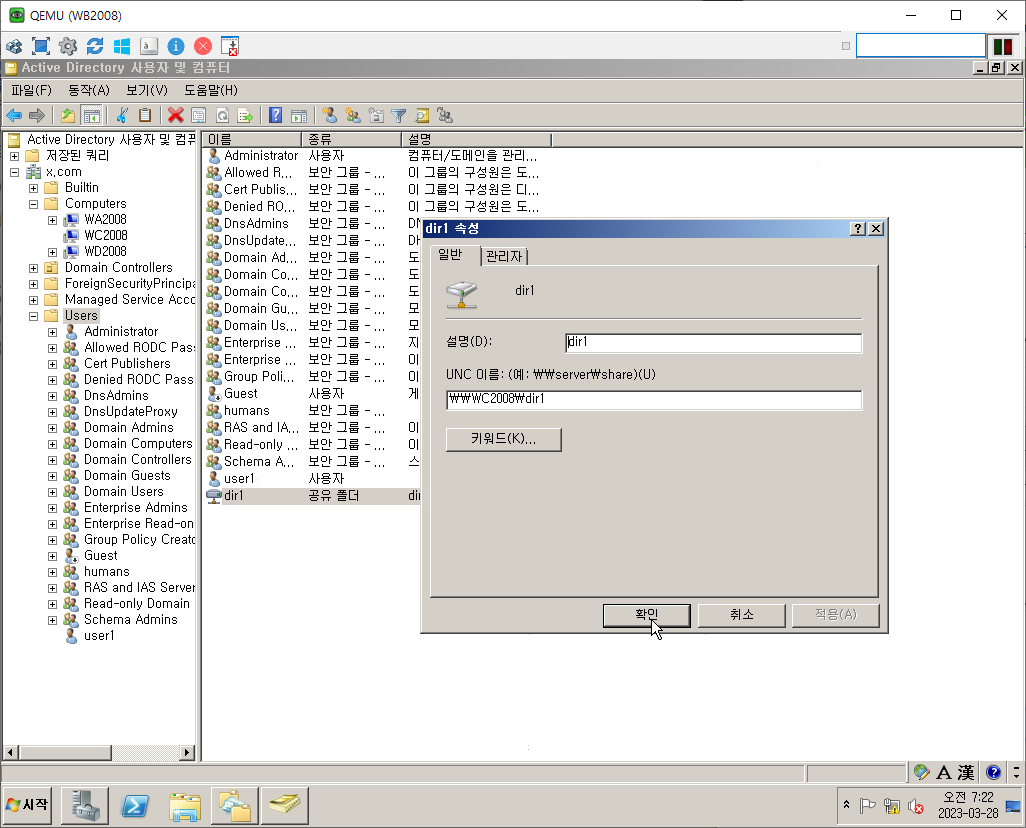Image resolution: width=1026 pixels, height=828 pixels.
Task: Toggle the console tree pane button
Action: pyautogui.click(x=92, y=116)
